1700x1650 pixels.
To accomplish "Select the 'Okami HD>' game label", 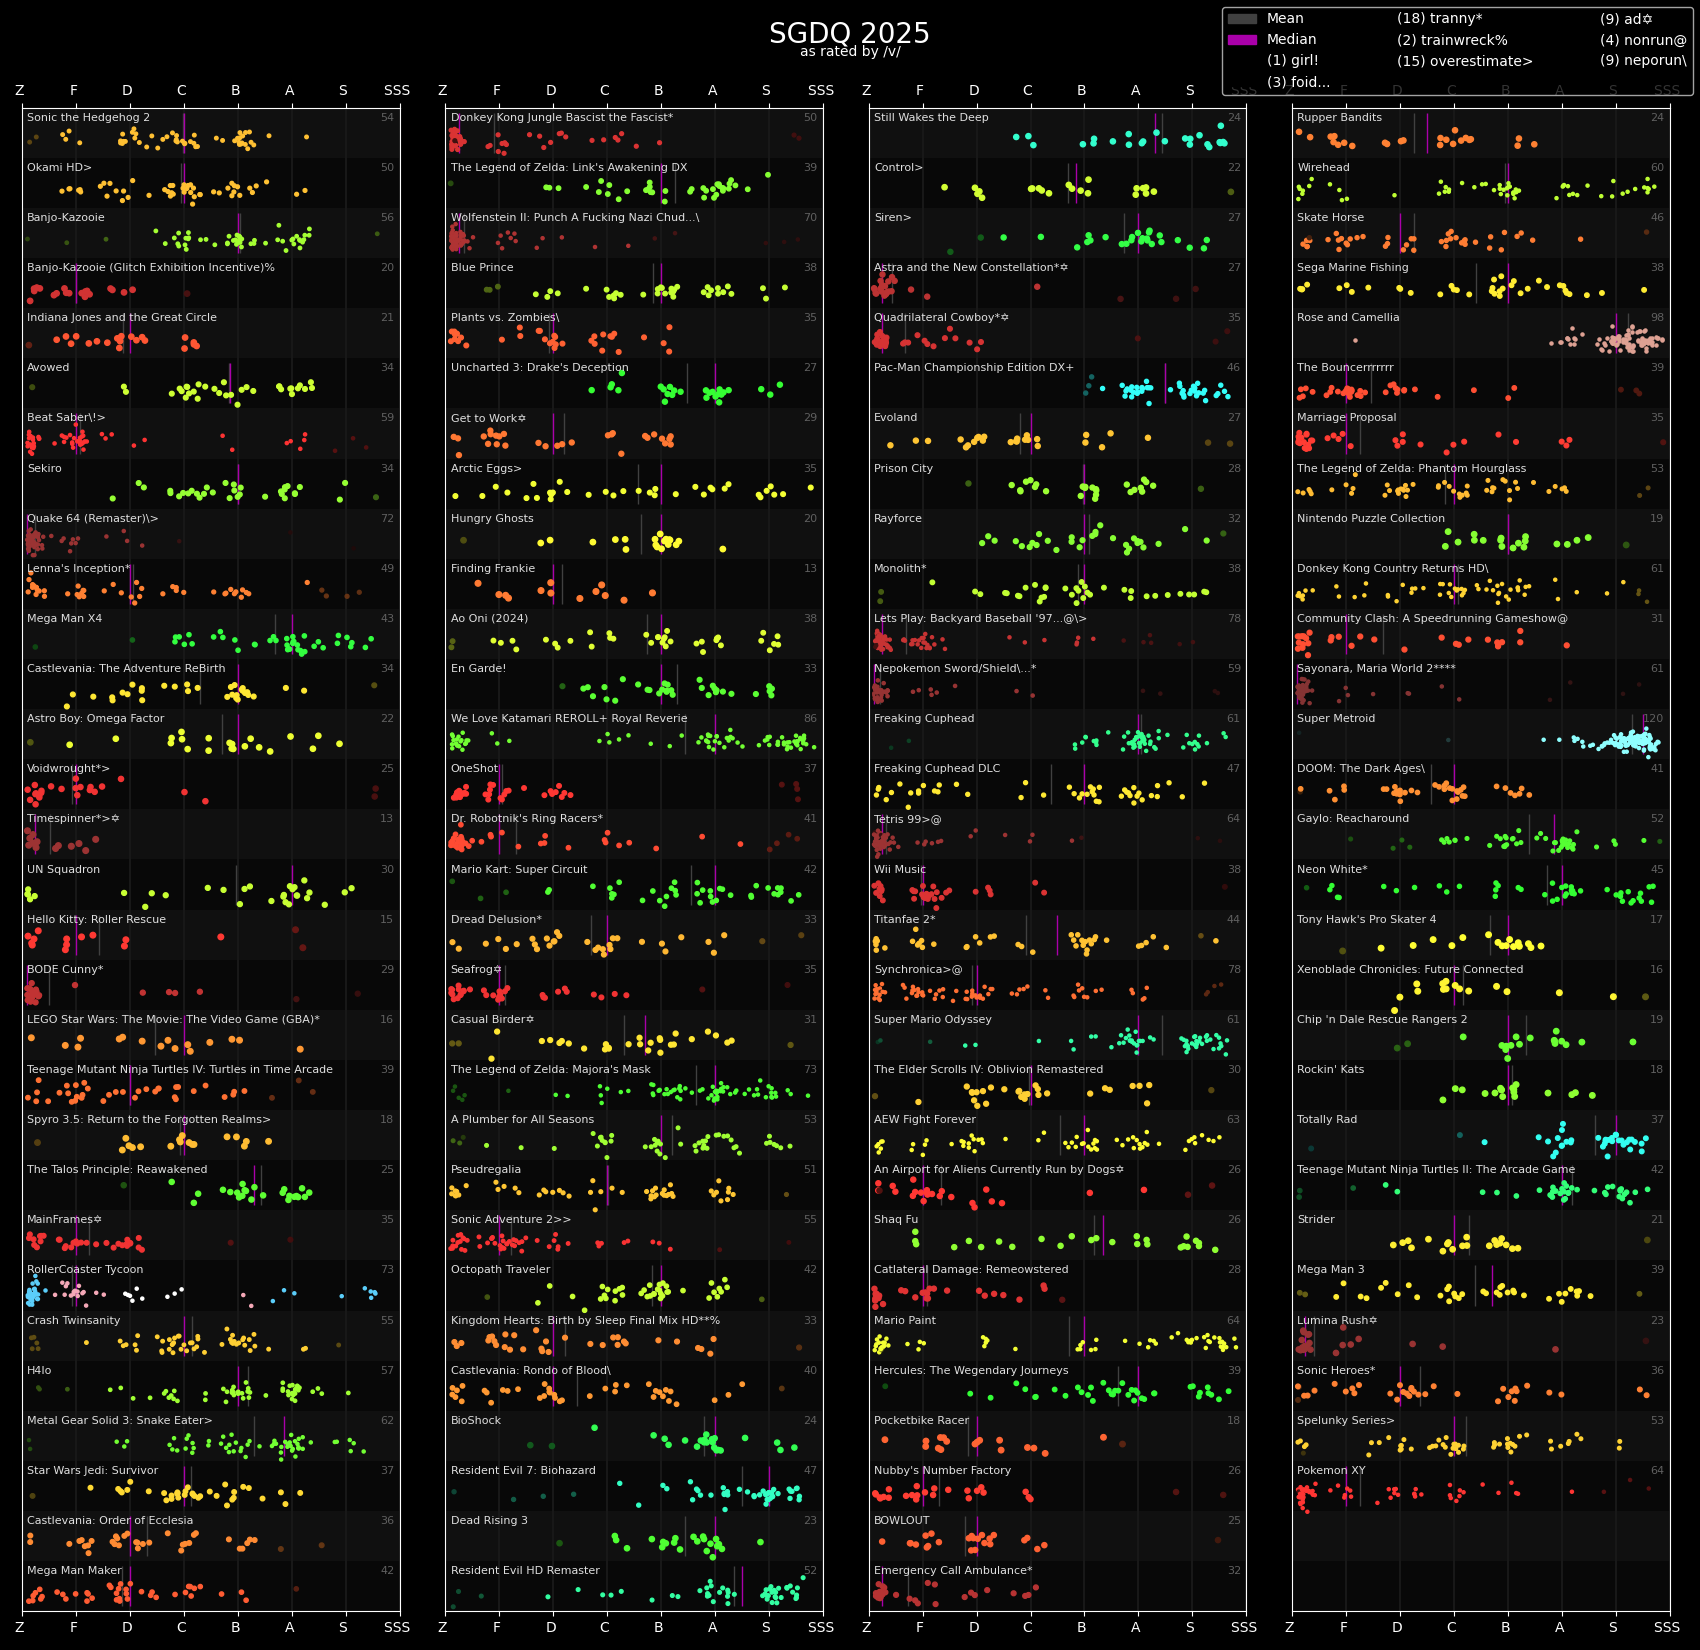I will point(59,168).
